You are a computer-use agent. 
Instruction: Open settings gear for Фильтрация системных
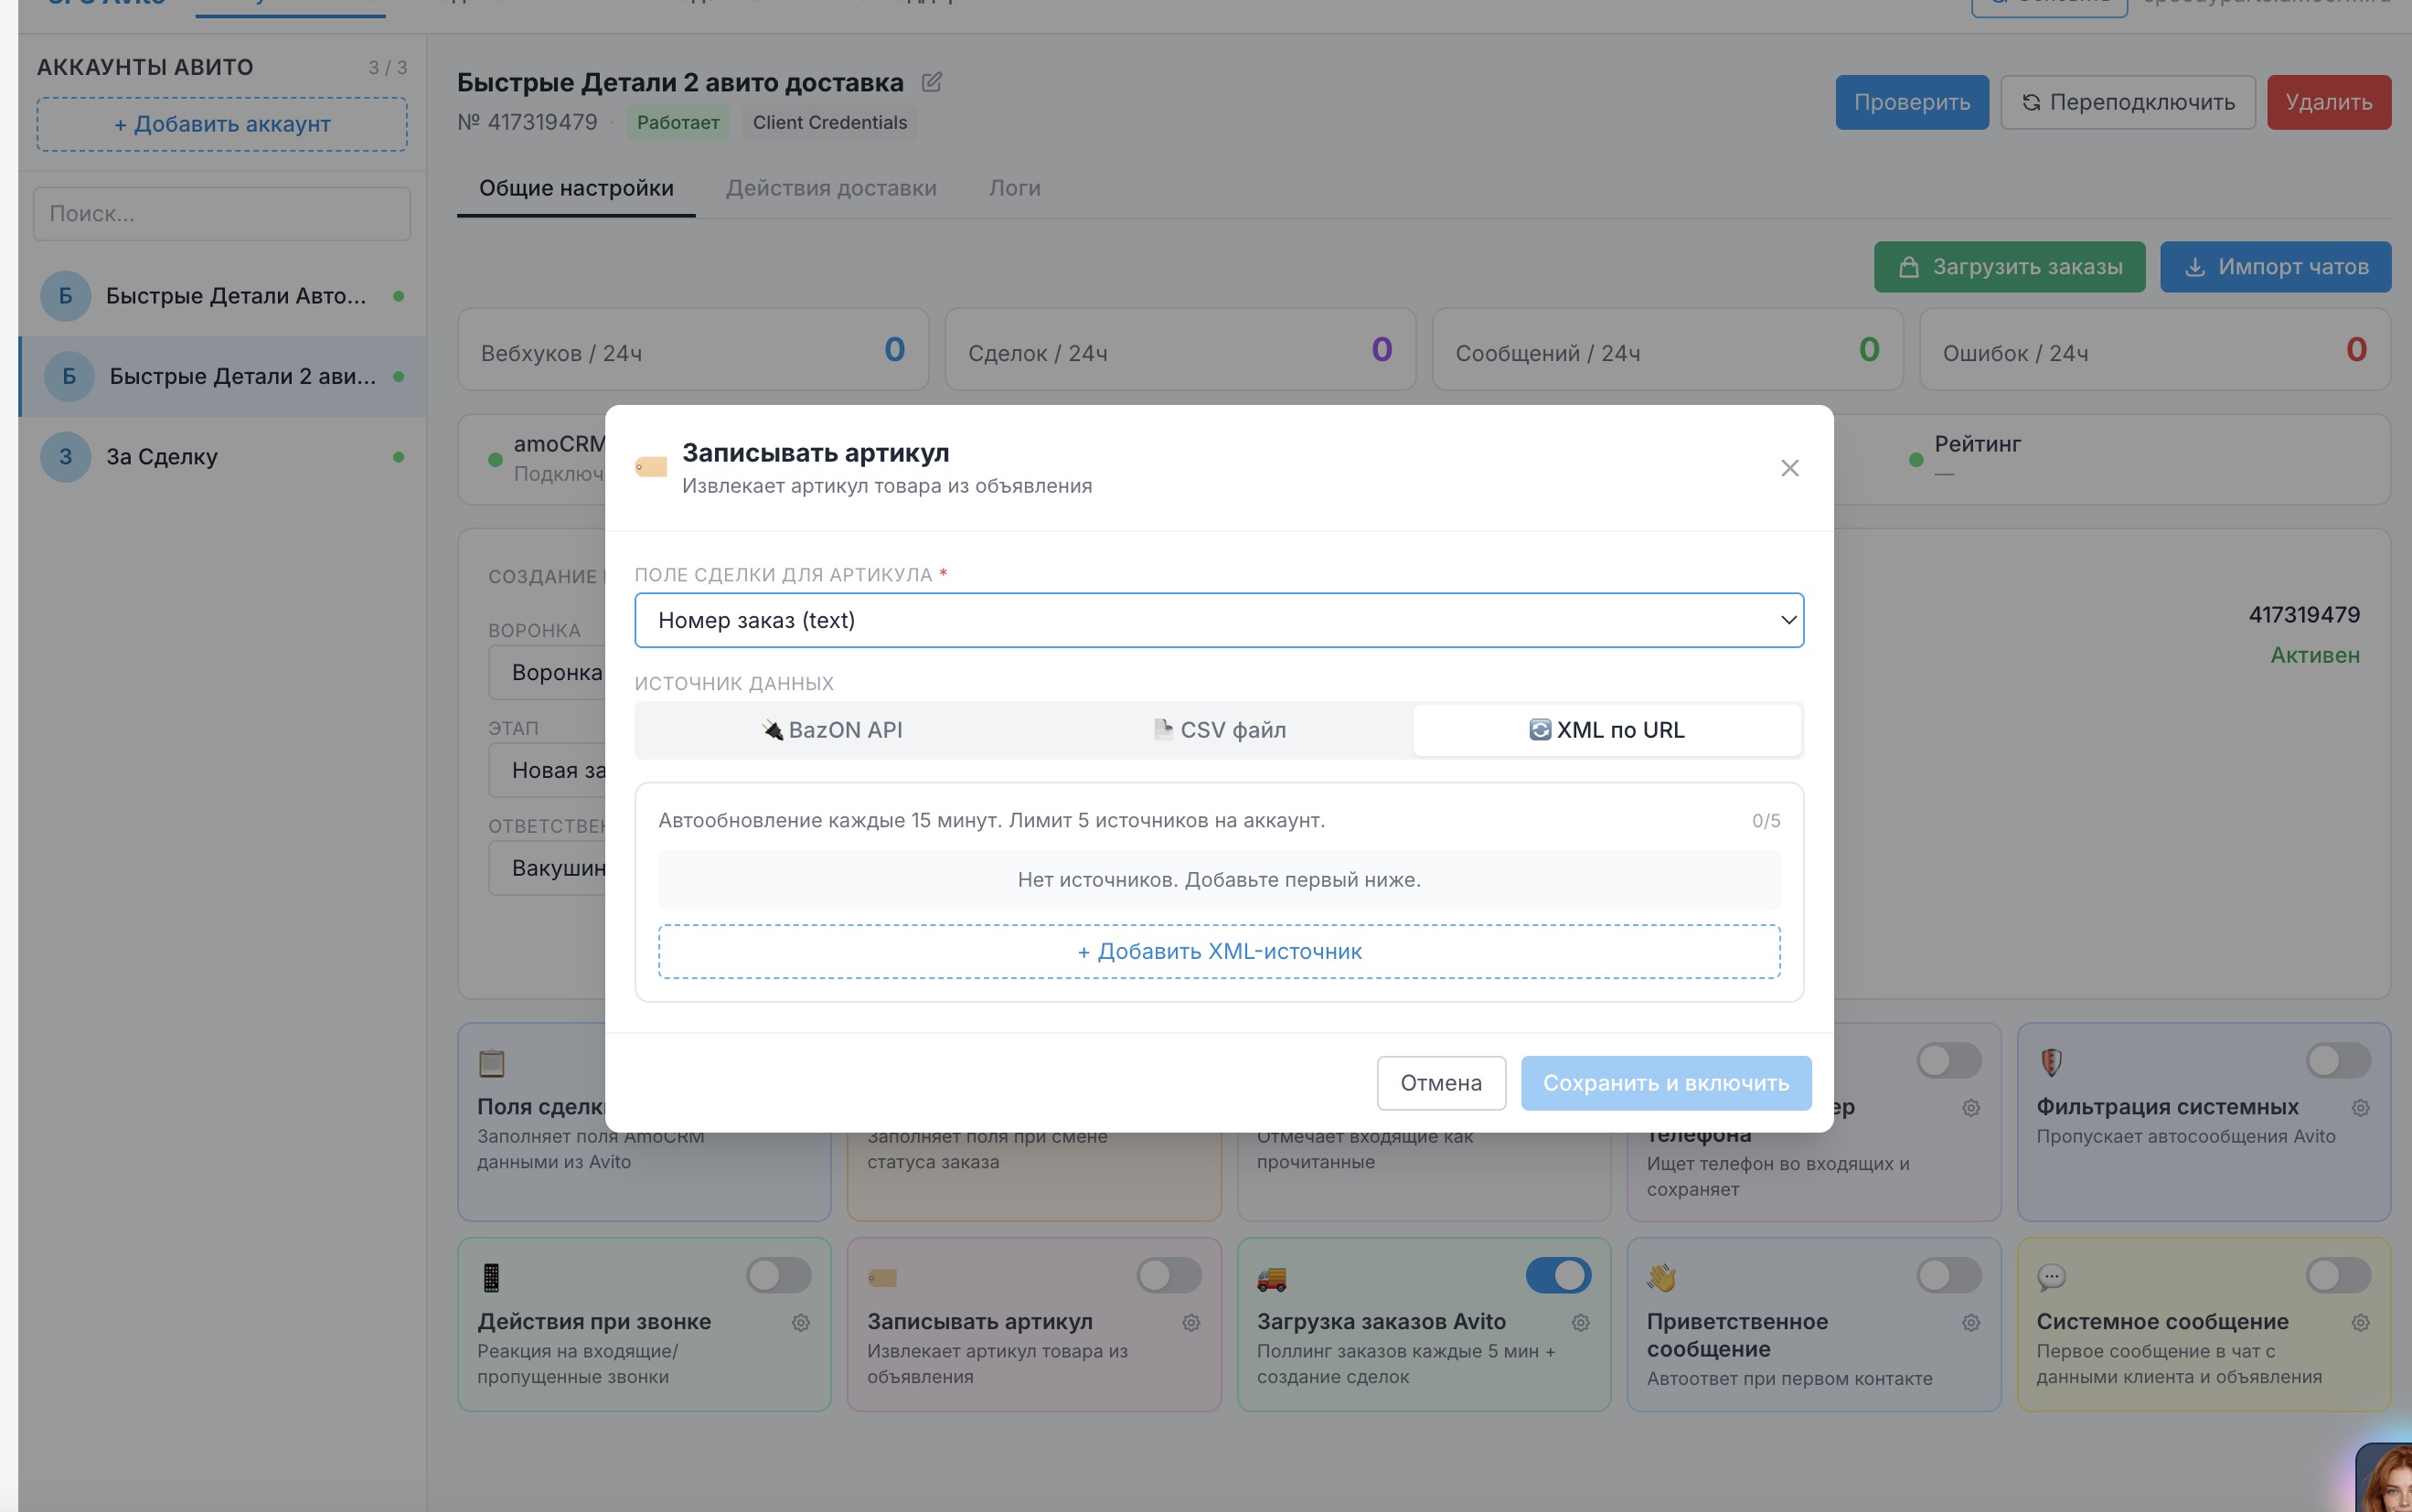[x=2360, y=1108]
